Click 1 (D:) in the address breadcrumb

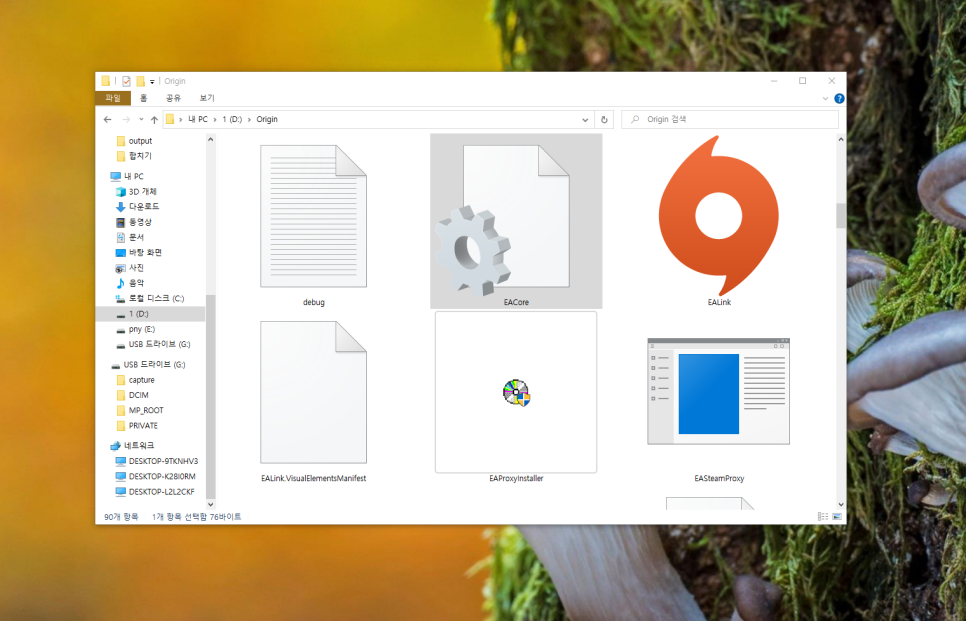[x=232, y=120]
